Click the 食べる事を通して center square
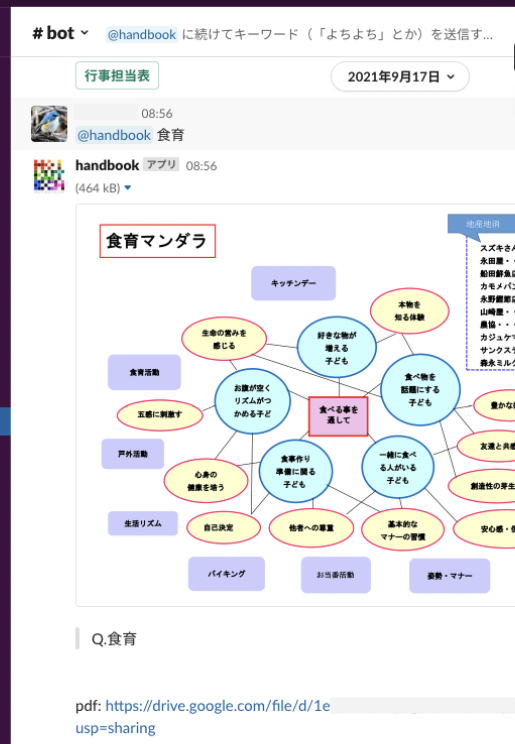This screenshot has height=744, width=515. 338,417
